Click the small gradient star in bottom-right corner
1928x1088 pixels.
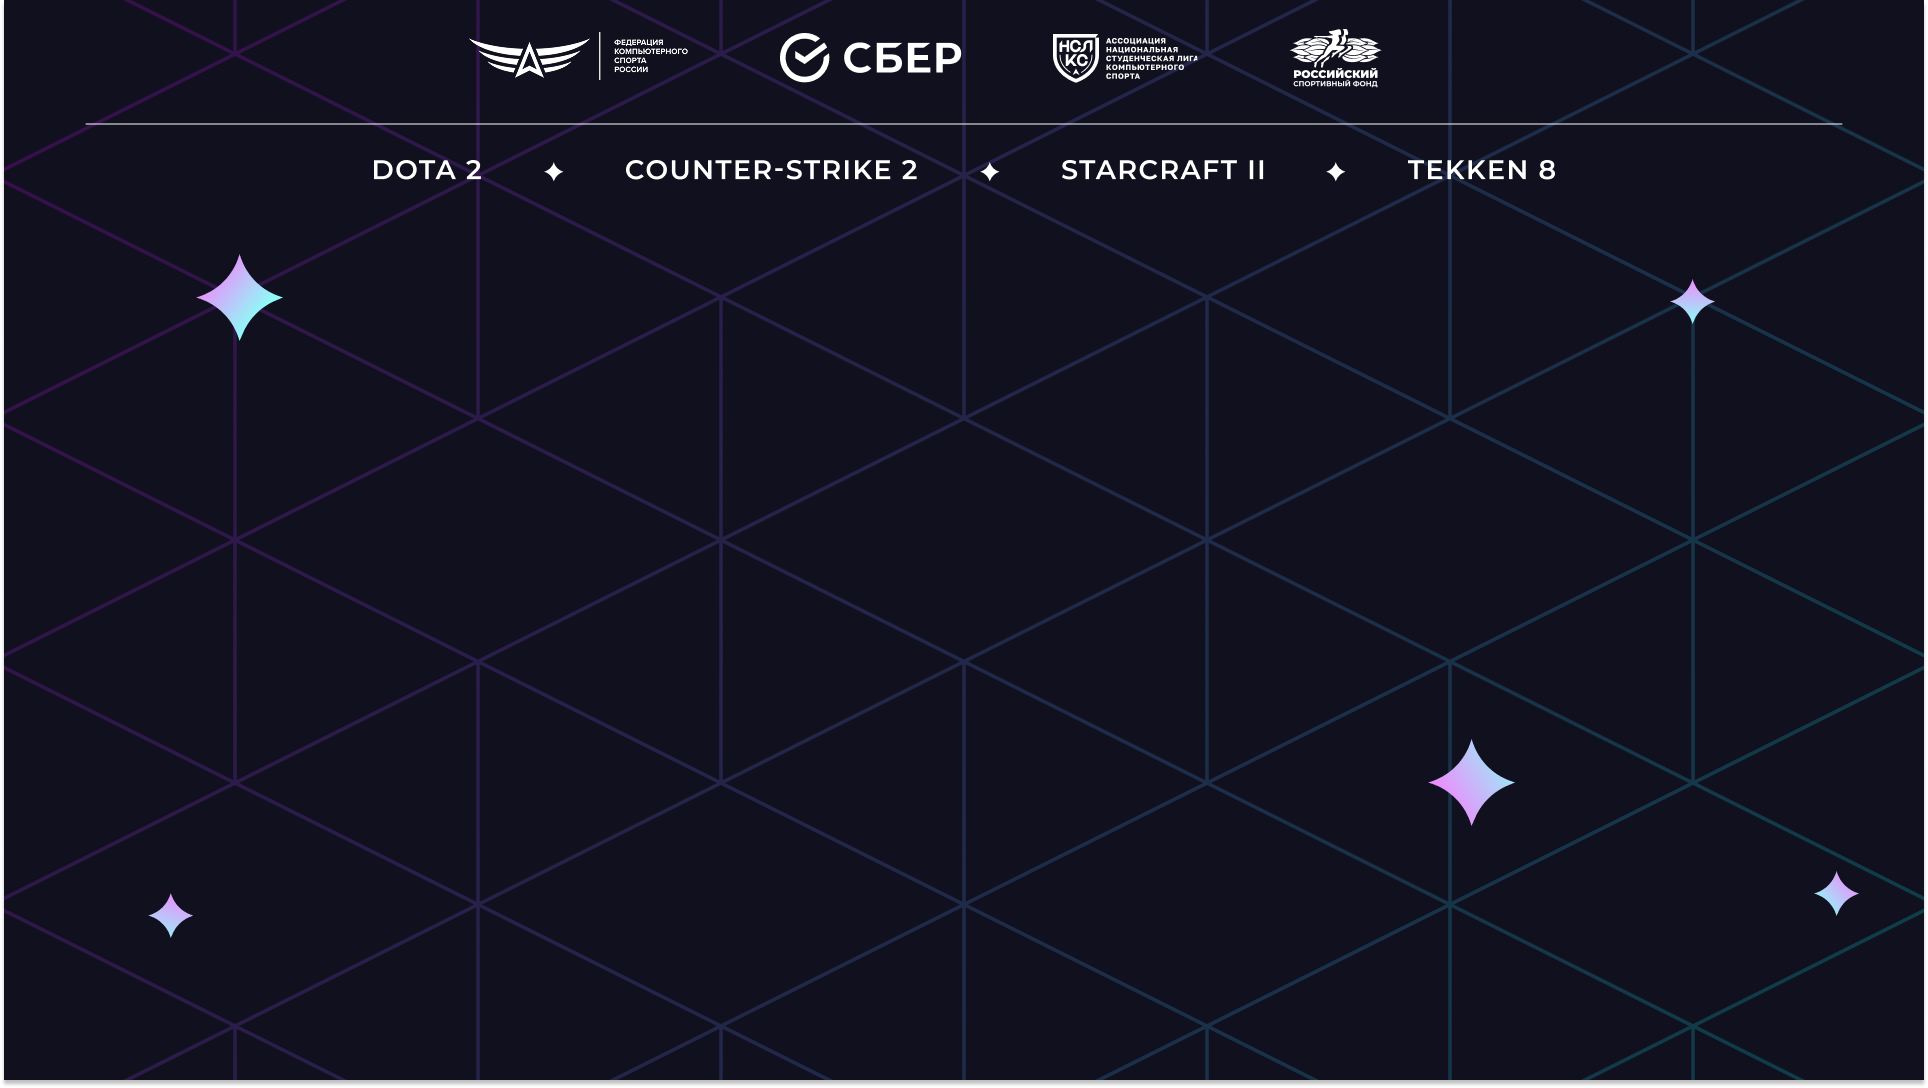pos(1836,893)
